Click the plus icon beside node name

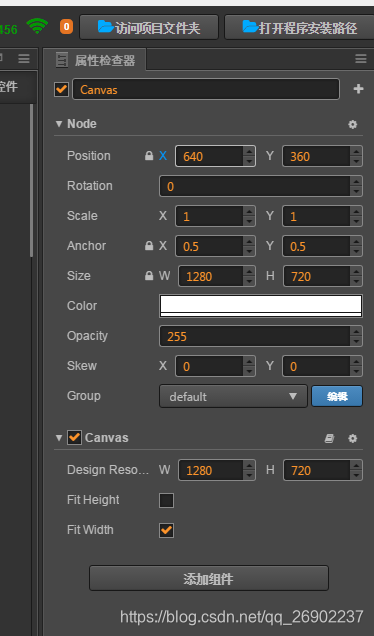pos(358,89)
